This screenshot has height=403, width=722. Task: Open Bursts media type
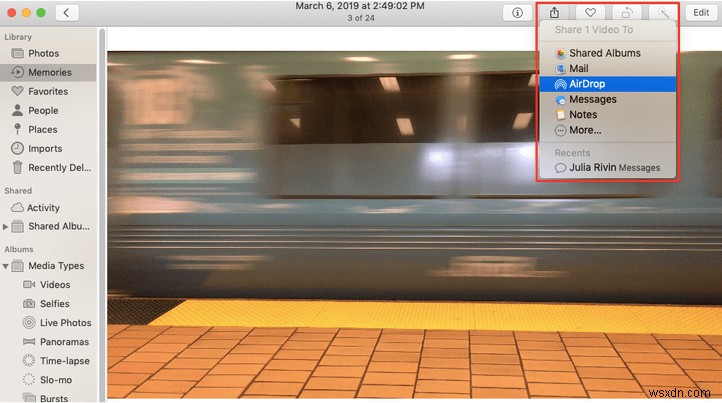[x=48, y=398]
